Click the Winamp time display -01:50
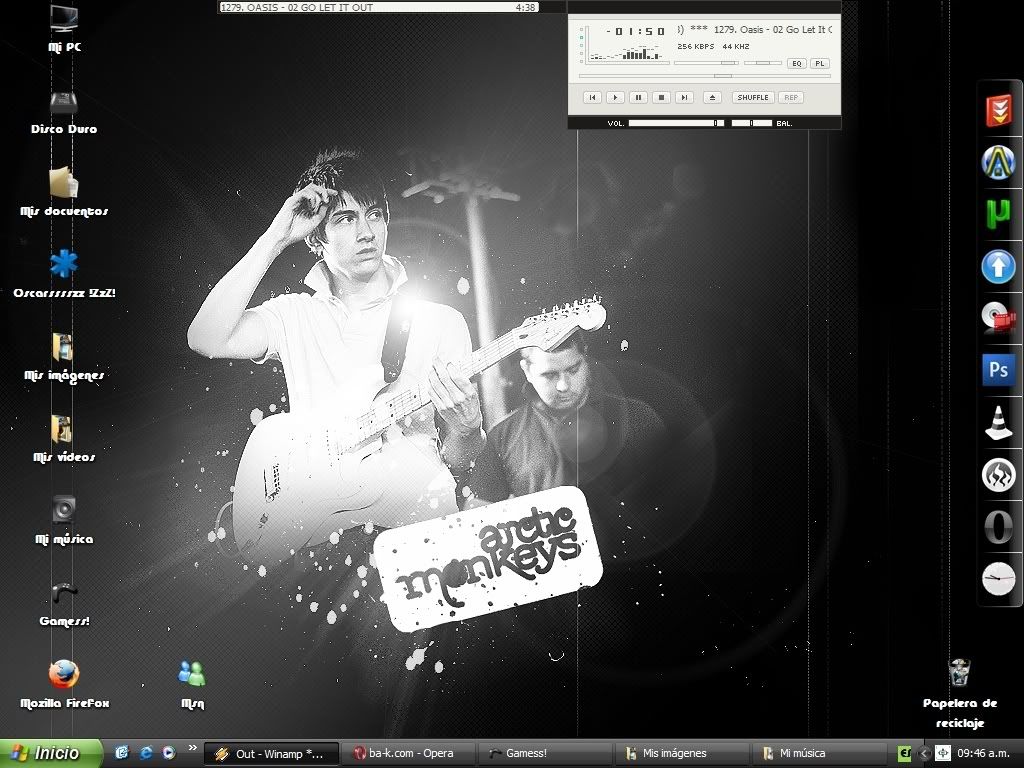This screenshot has width=1024, height=768. point(635,31)
